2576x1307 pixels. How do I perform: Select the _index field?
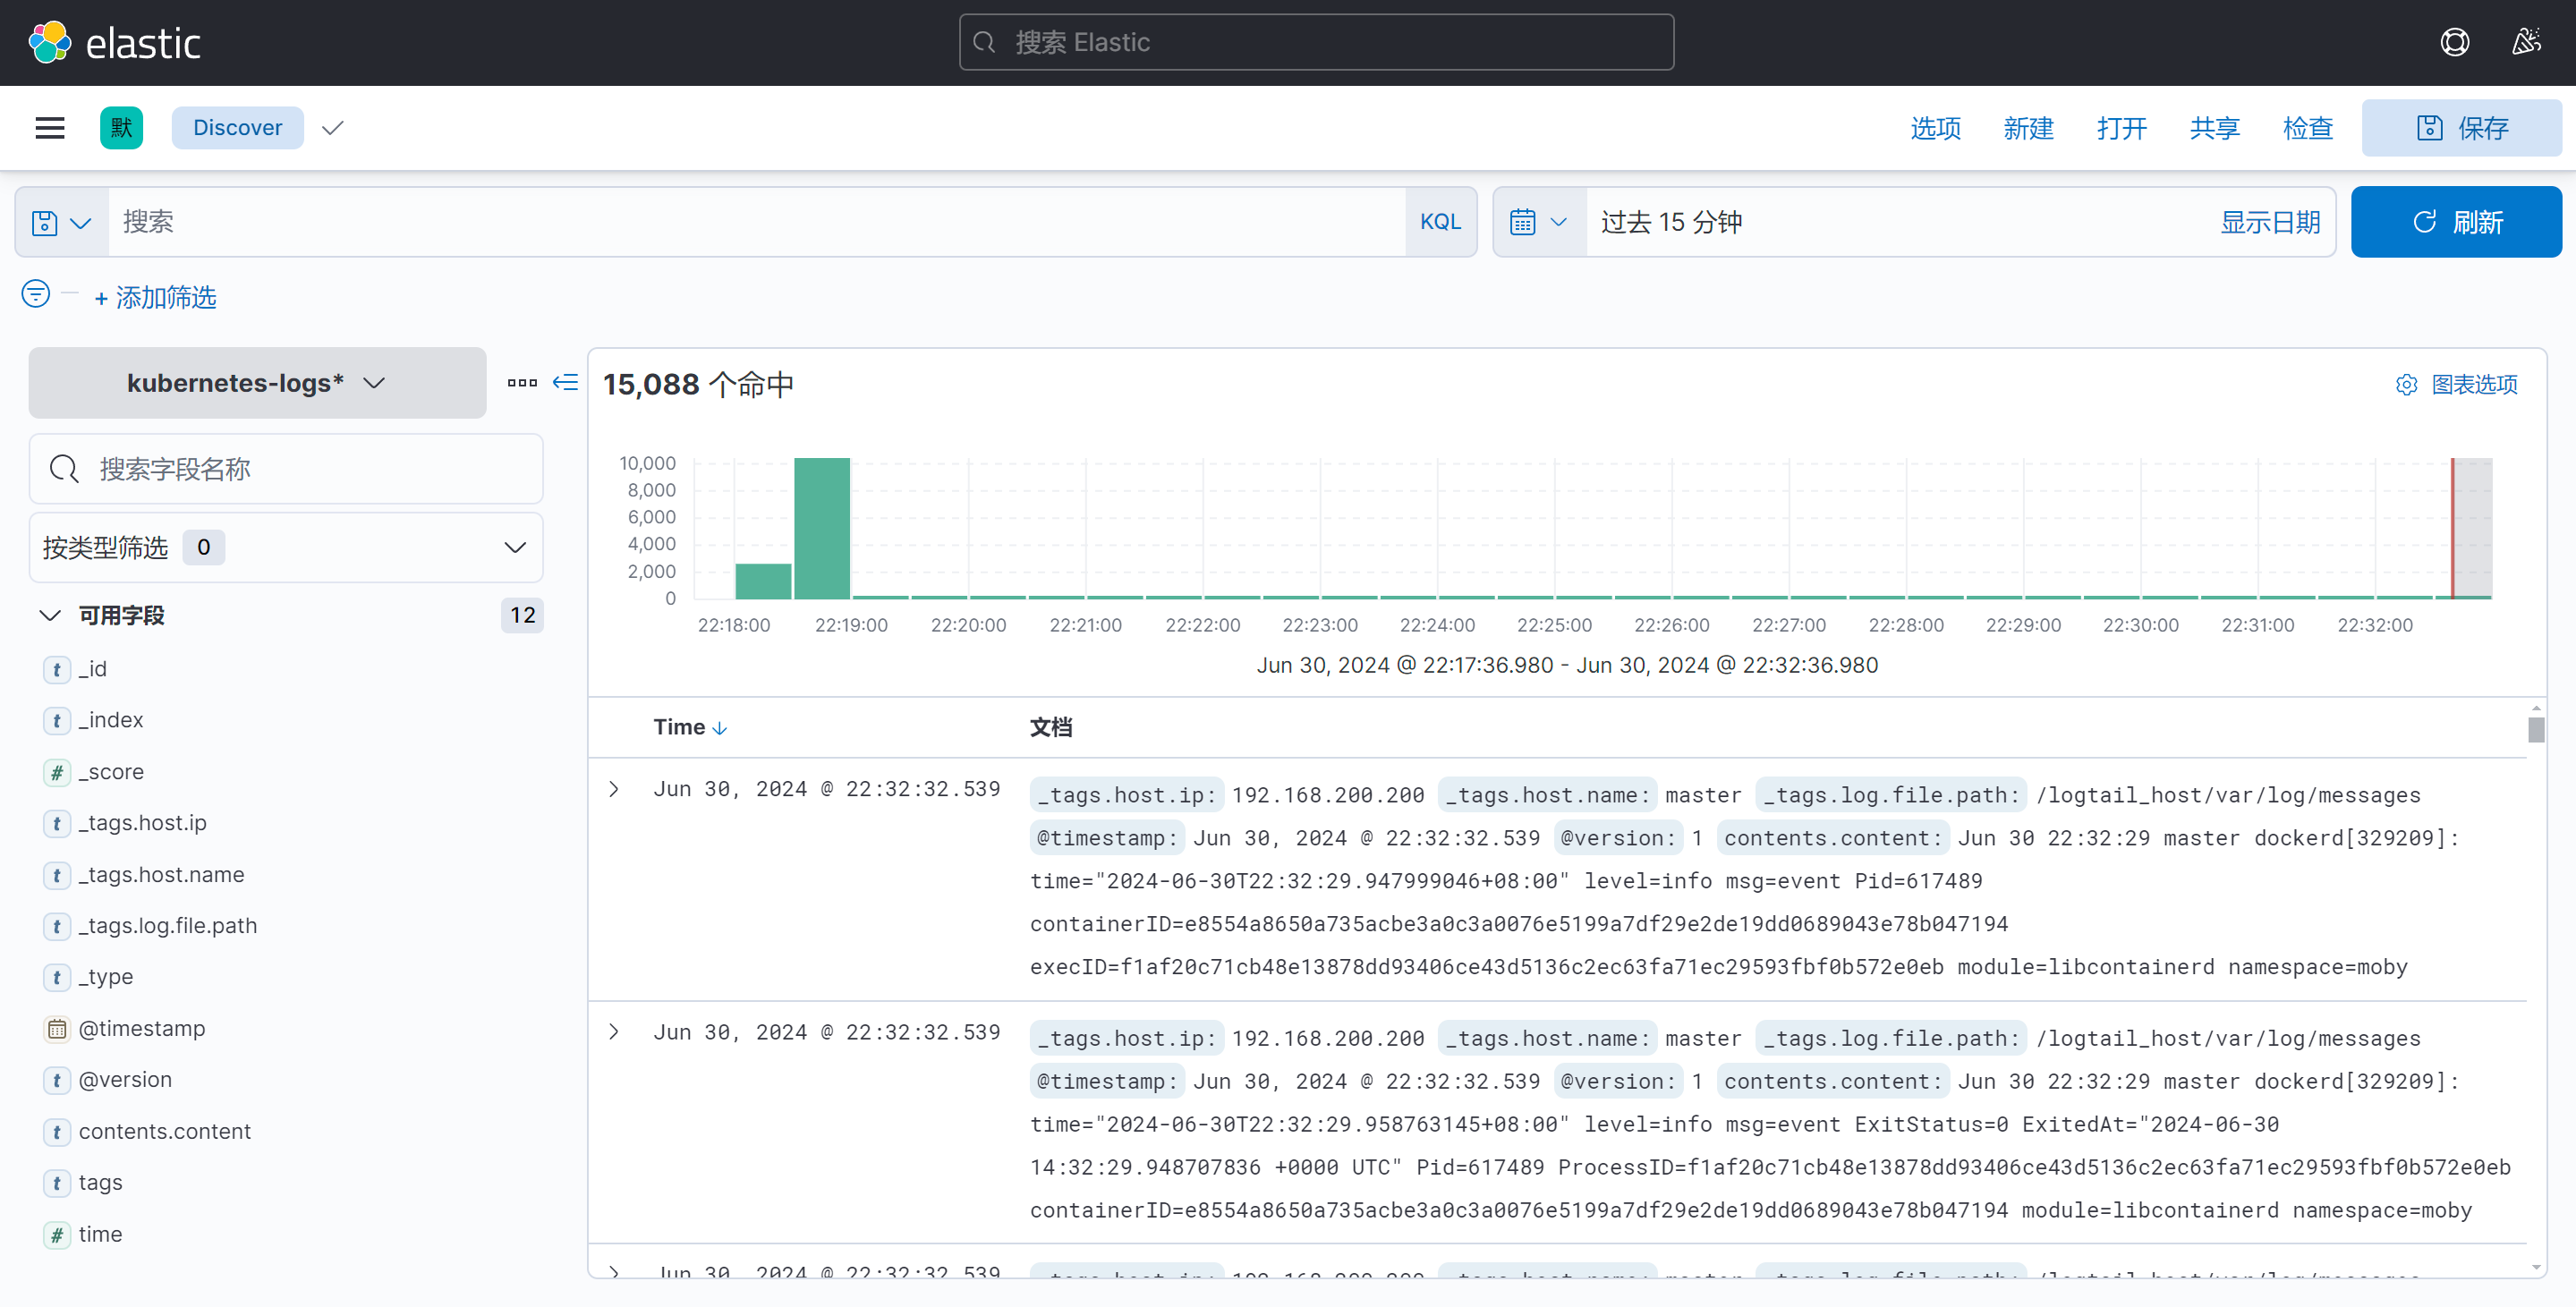pyautogui.click(x=111, y=721)
